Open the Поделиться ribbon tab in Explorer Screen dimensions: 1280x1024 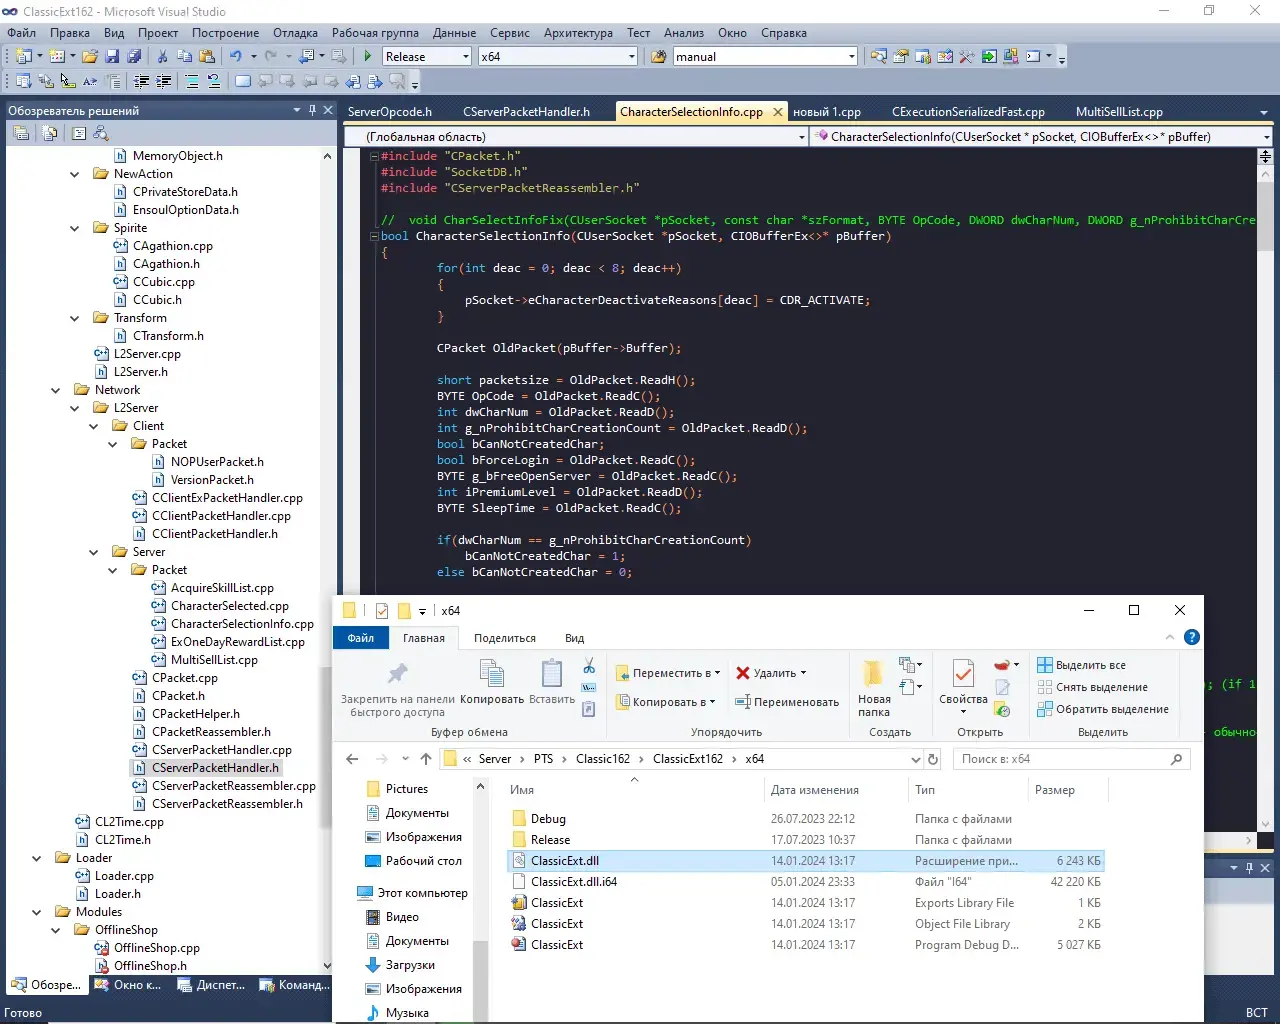[505, 638]
